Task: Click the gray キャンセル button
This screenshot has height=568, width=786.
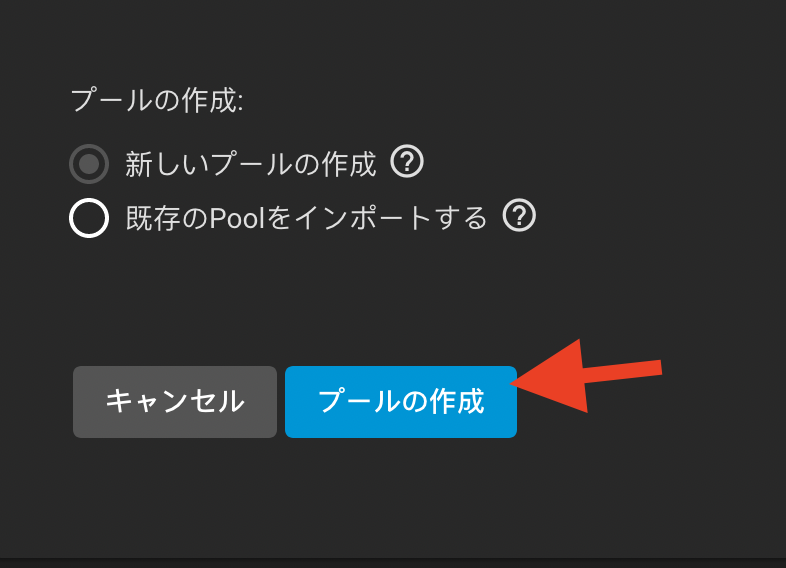Action: click(x=175, y=402)
